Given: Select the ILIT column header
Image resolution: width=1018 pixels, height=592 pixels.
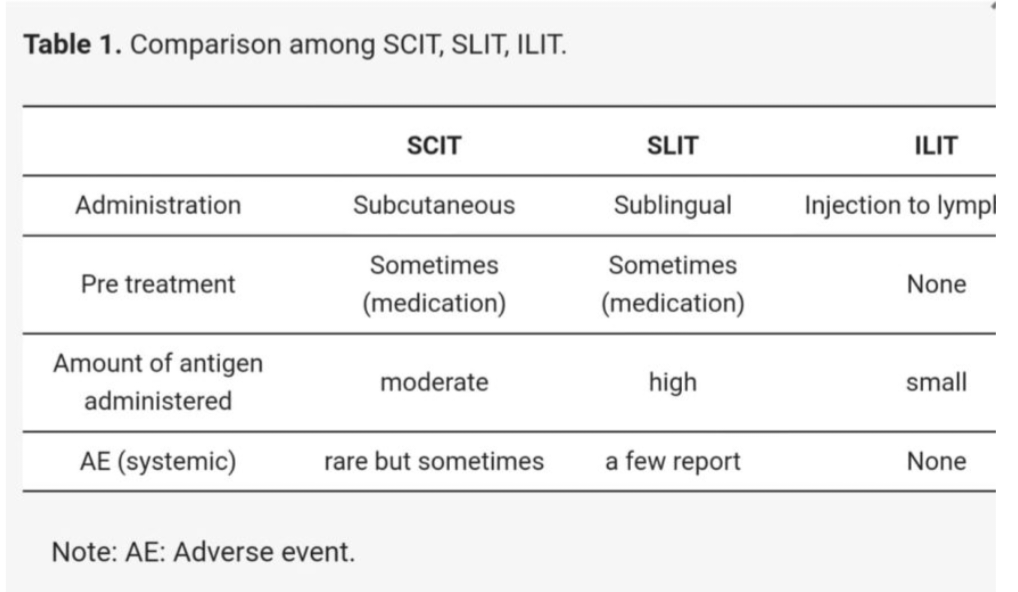Looking at the screenshot, I should (936, 145).
